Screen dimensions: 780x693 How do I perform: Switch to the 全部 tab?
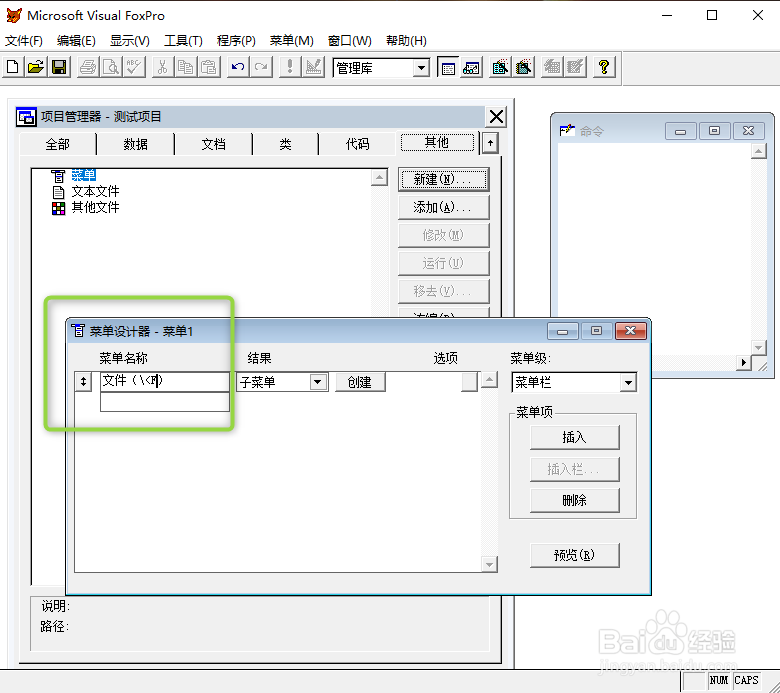(57, 144)
